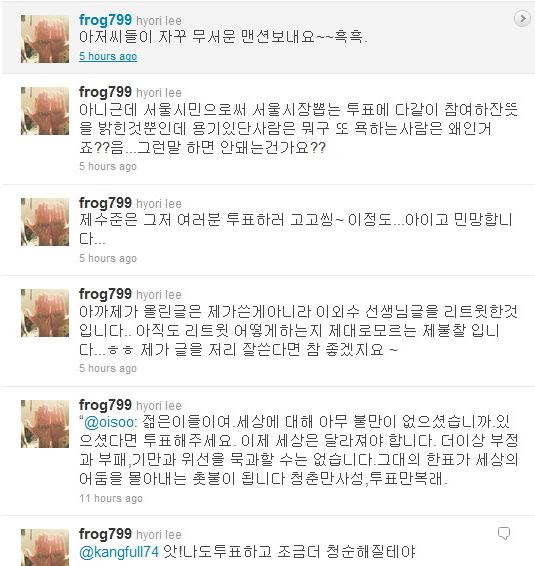Click frog799 username in the second tweet
Image resolution: width=535 pixels, height=566 pixels.
coord(105,92)
